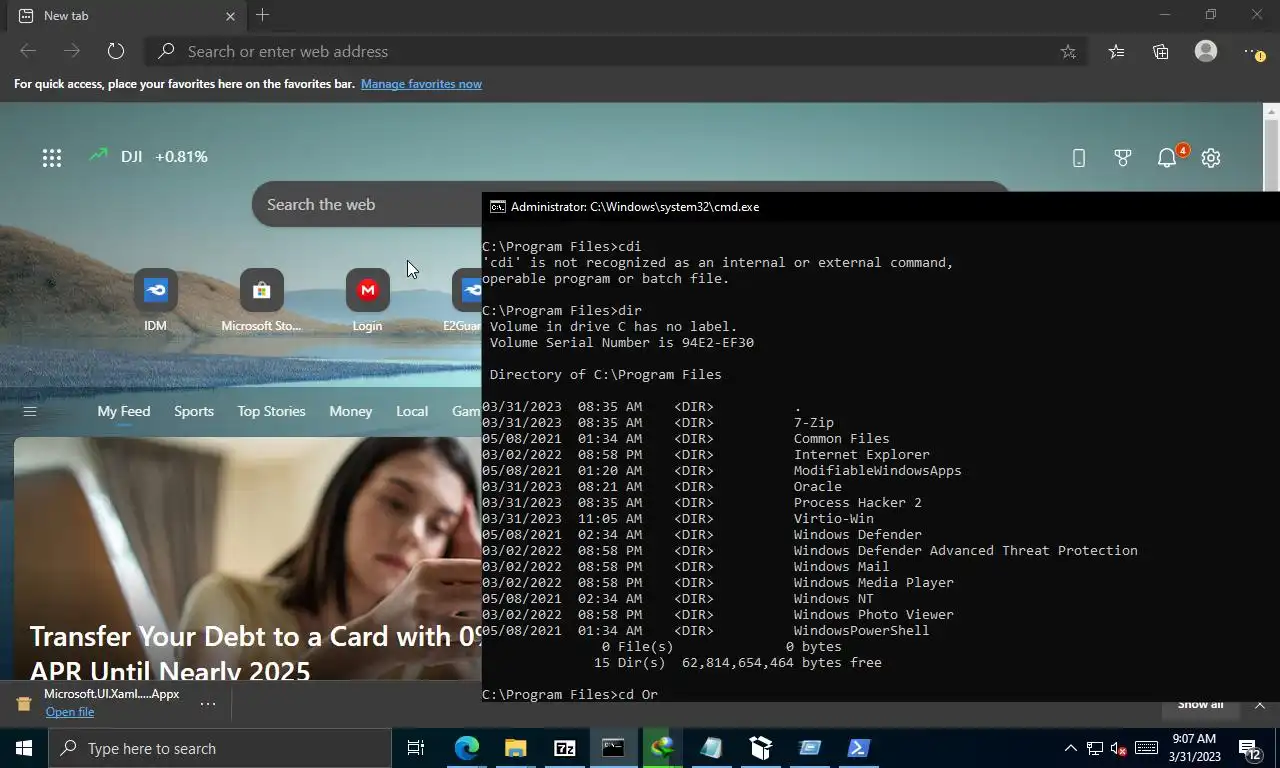Viewport: 1280px width, 768px height.
Task: Open the Login quick link tile
Action: (x=367, y=300)
